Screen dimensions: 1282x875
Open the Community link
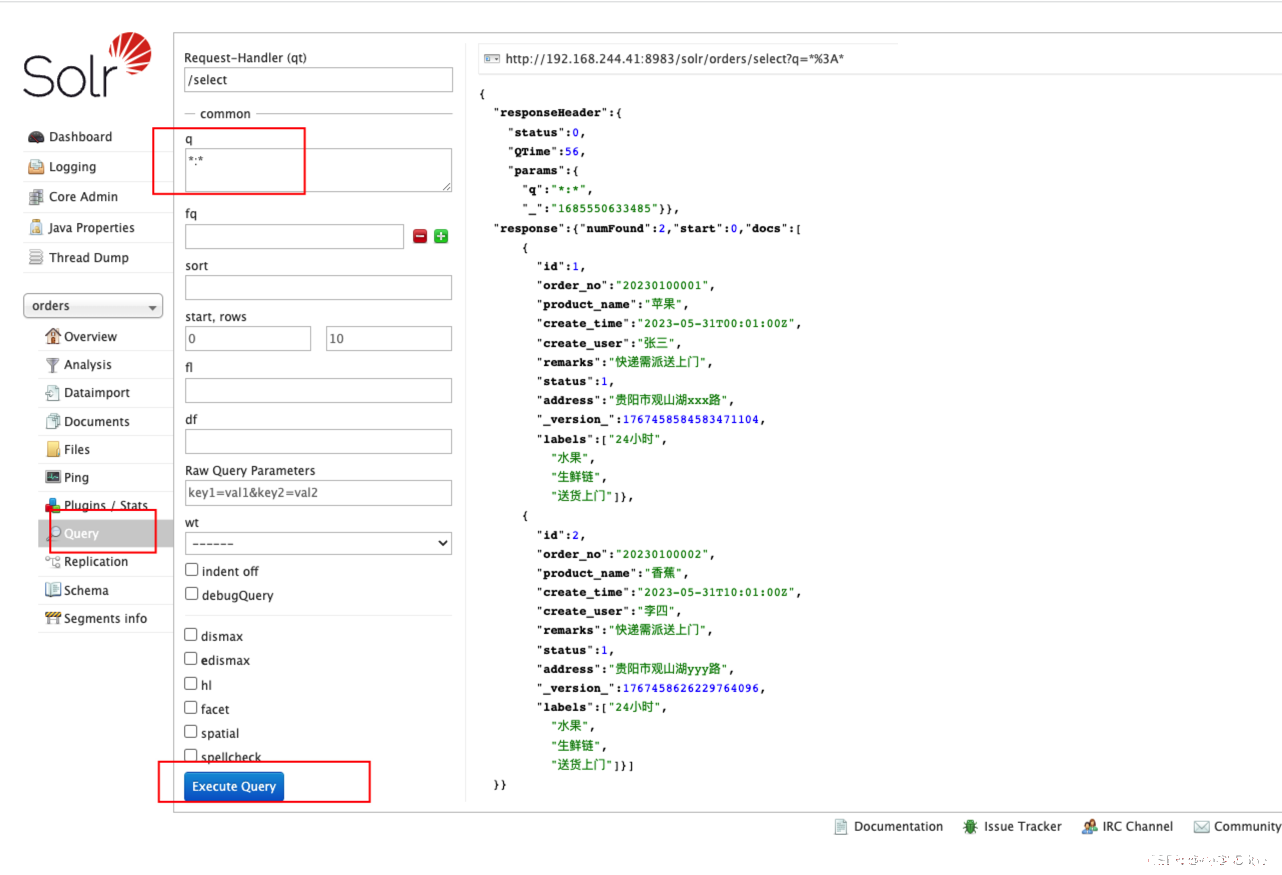[x=1247, y=827]
